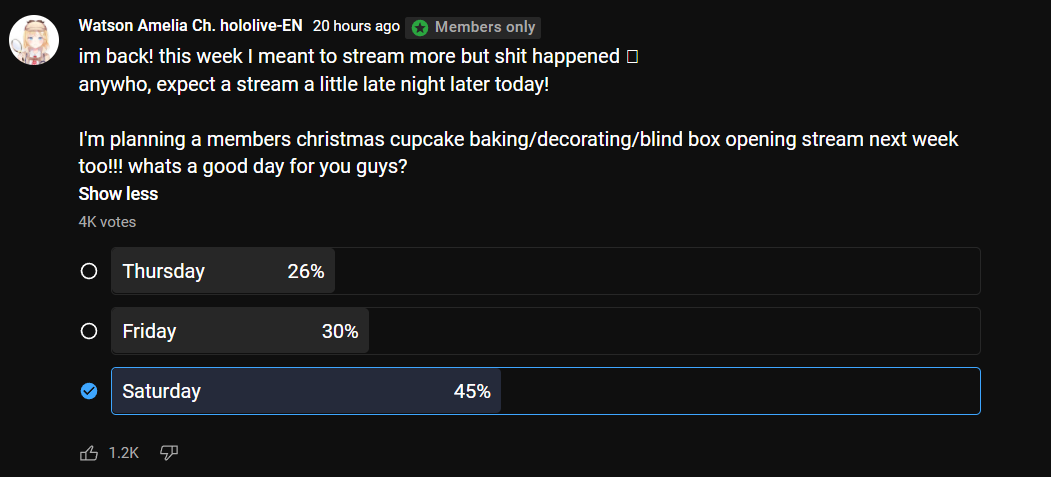The image size is (1051, 477).
Task: Click the Members only badge
Action: 473,27
